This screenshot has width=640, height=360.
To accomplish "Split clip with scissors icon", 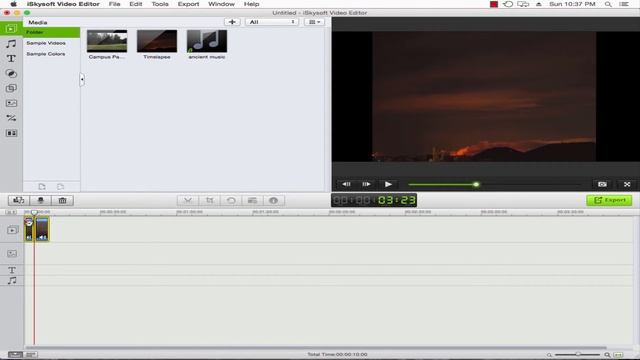I will pyautogui.click(x=188, y=200).
